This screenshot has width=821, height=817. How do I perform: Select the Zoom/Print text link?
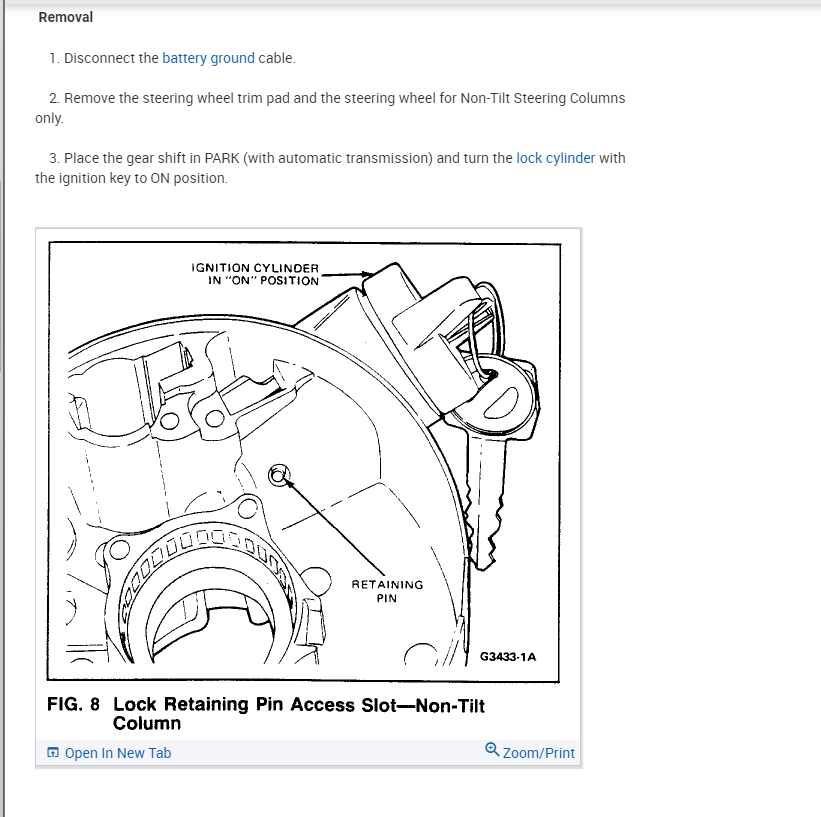click(538, 753)
